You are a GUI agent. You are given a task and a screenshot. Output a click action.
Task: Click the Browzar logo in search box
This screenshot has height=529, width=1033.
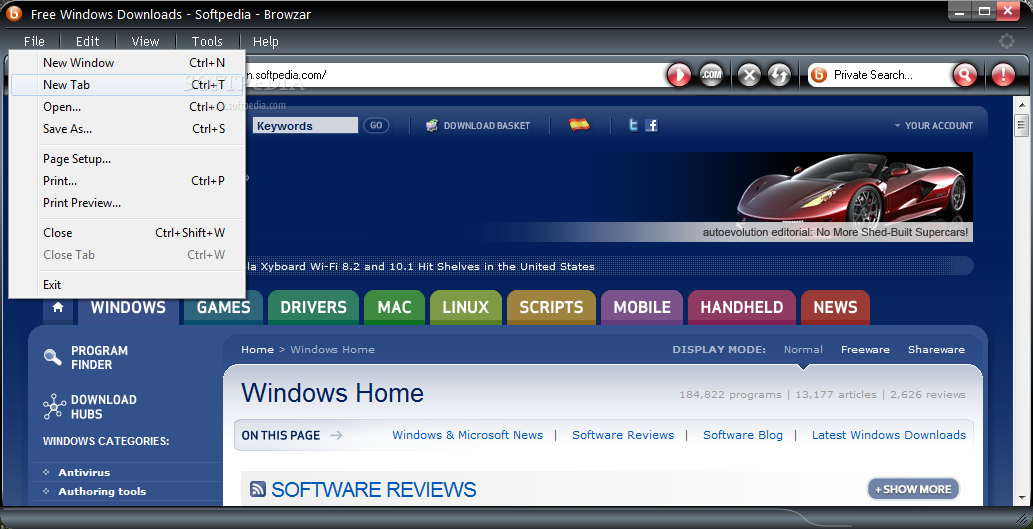coord(818,75)
